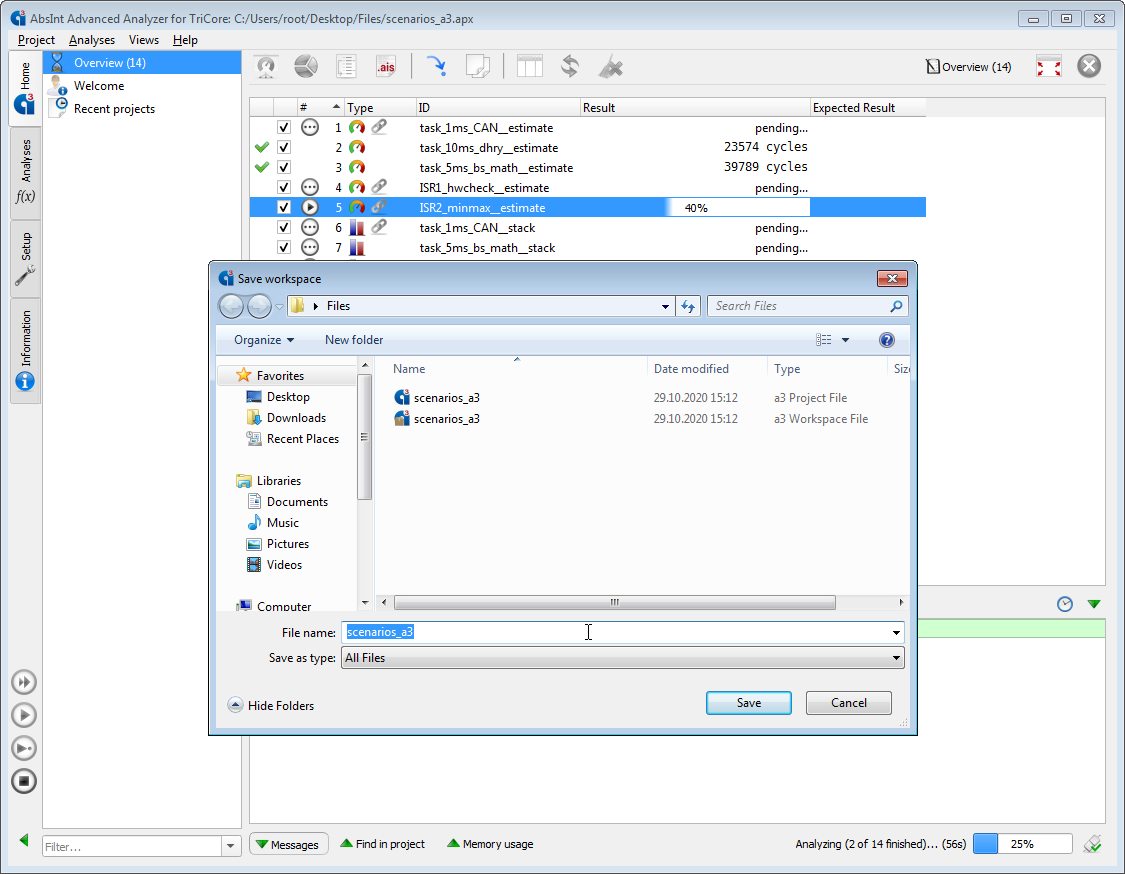The image size is (1125, 874).
Task: Open the Project menu
Action: (36, 40)
